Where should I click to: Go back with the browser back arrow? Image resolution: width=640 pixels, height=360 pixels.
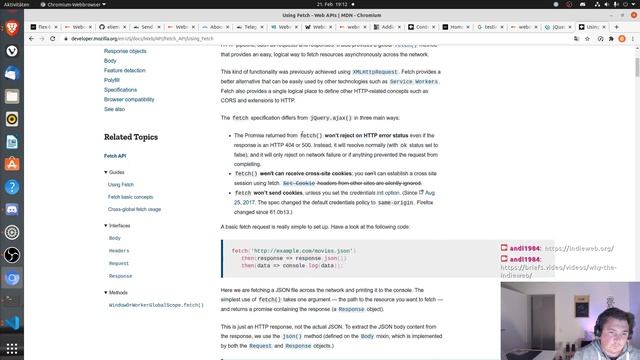[31, 39]
